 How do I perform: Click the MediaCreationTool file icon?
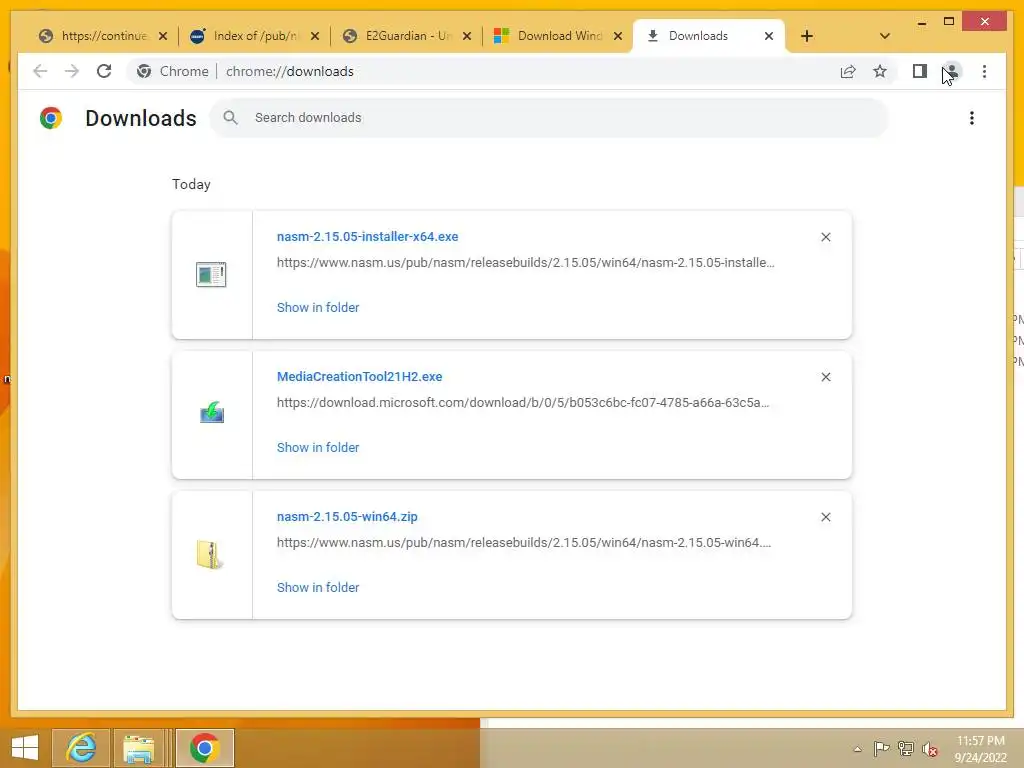tap(212, 413)
